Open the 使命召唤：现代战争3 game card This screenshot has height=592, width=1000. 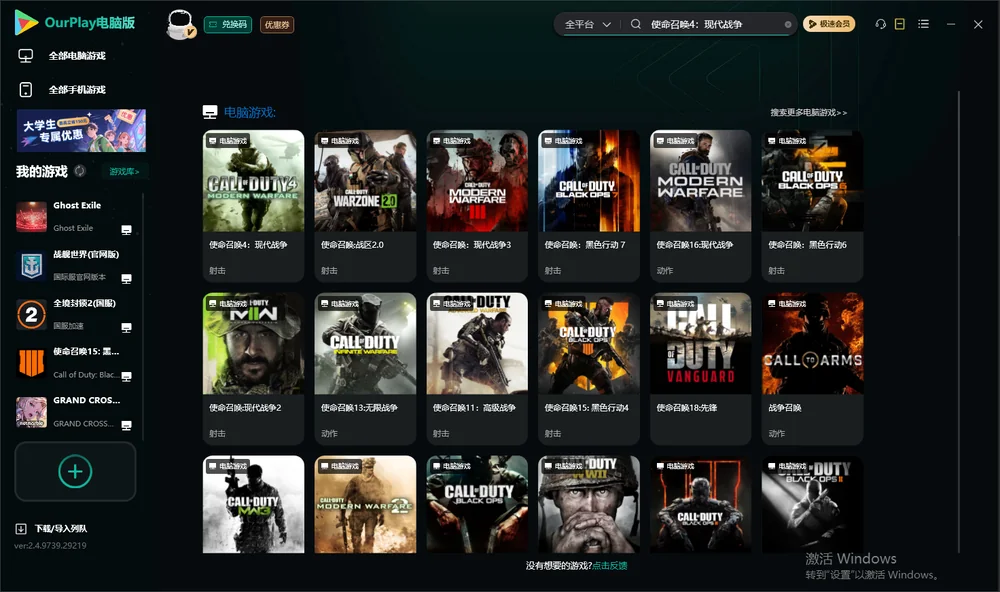477,205
